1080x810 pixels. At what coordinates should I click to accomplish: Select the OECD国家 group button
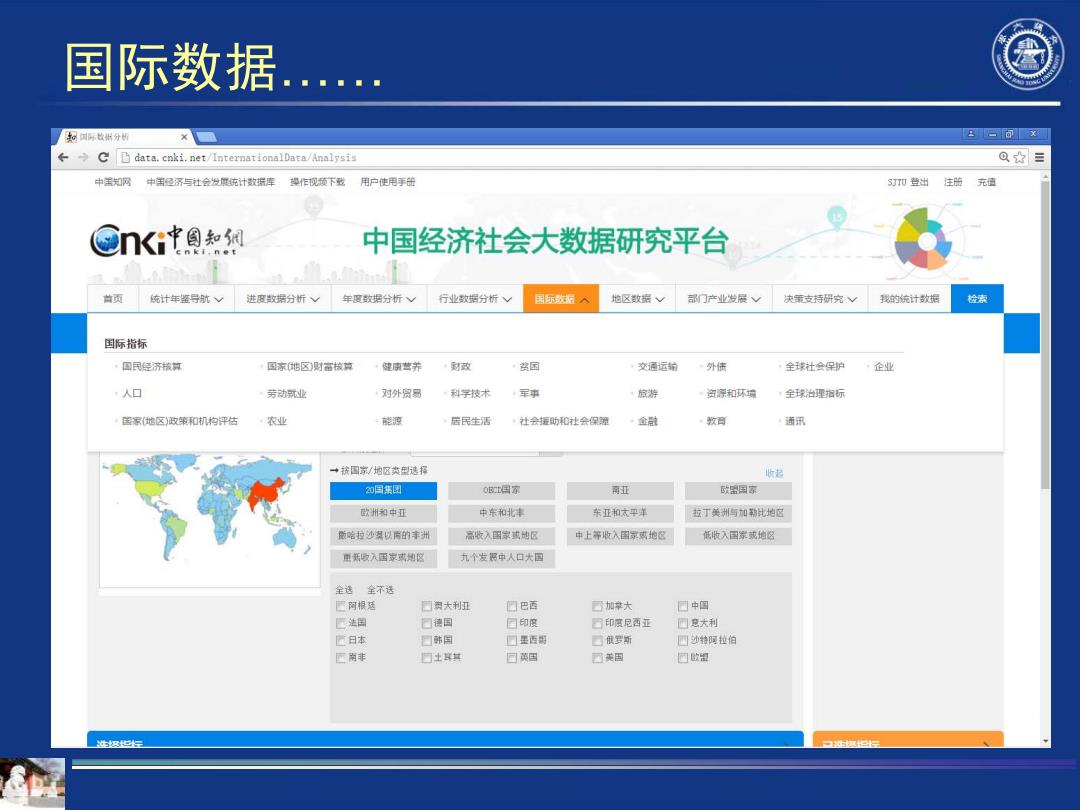[501, 490]
